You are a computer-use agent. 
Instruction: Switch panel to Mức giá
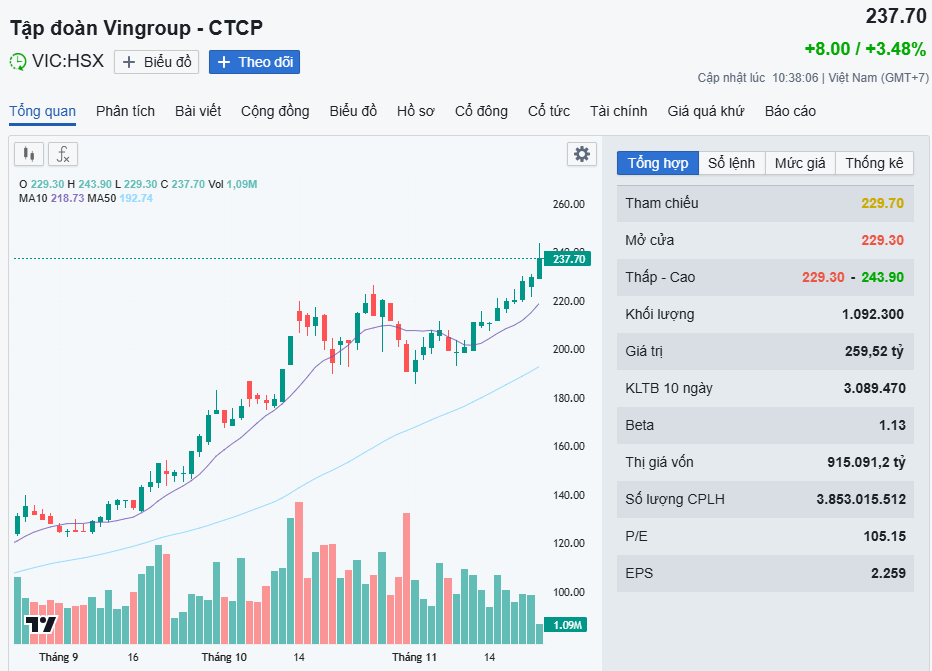[800, 163]
